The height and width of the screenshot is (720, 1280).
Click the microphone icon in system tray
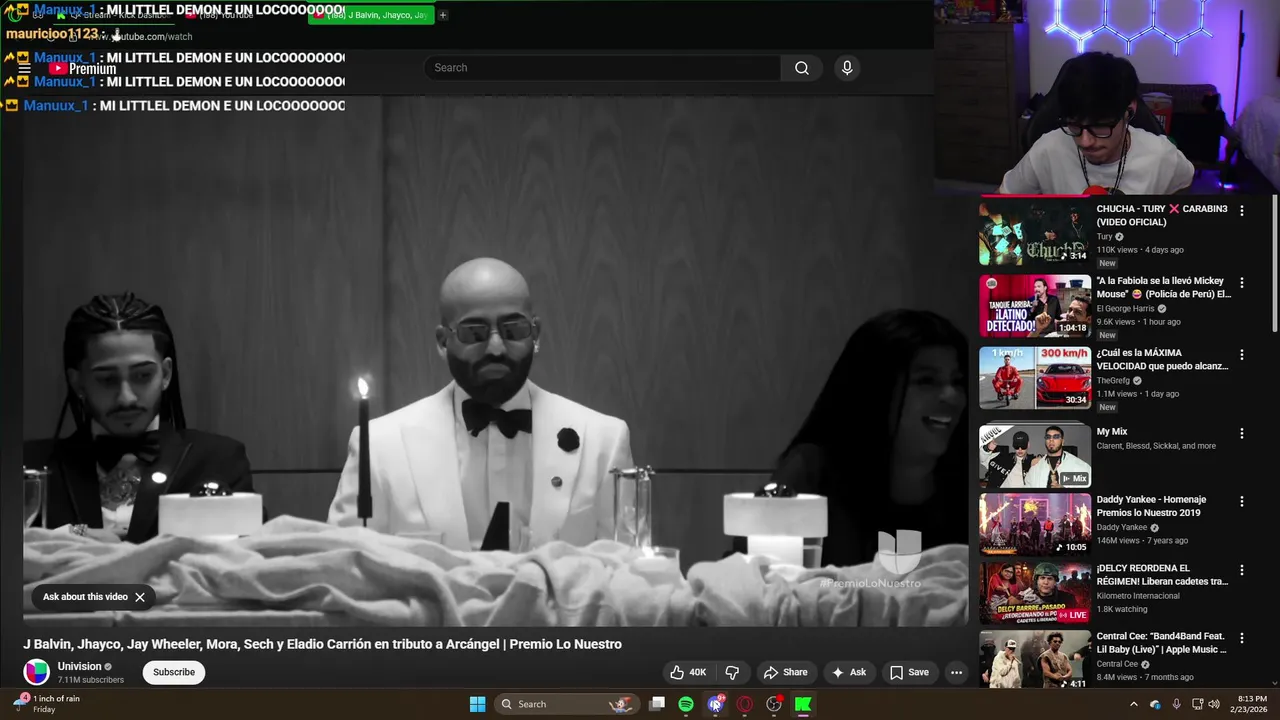coord(1176,704)
